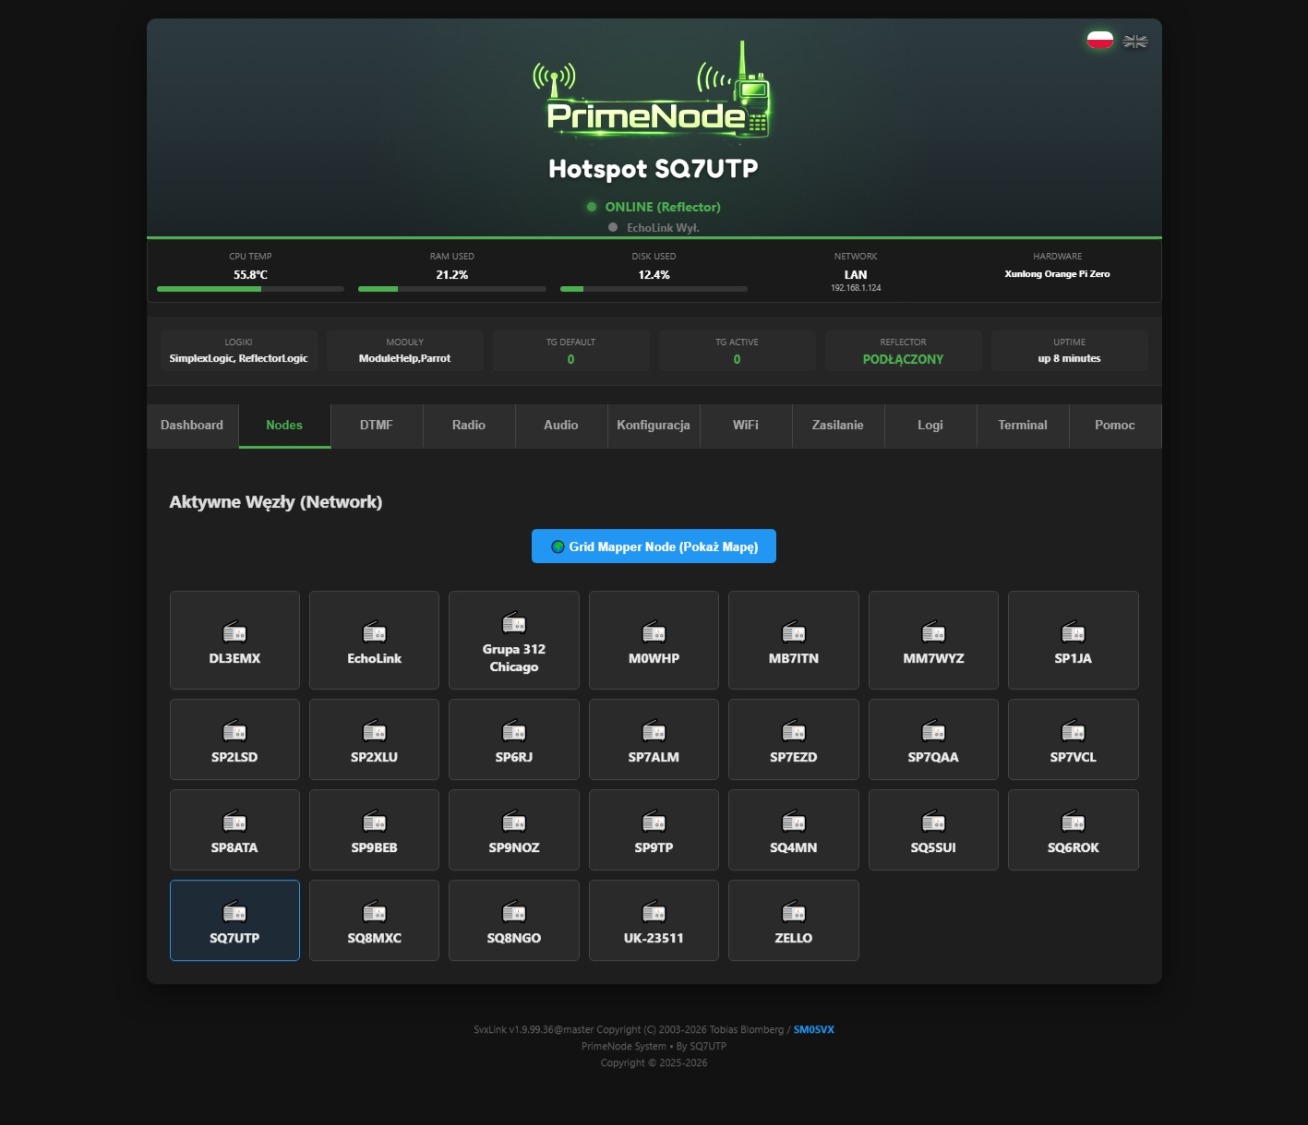Screen dimensions: 1308x1125
Task: Open the Dashboard tab
Action: pos(192,425)
